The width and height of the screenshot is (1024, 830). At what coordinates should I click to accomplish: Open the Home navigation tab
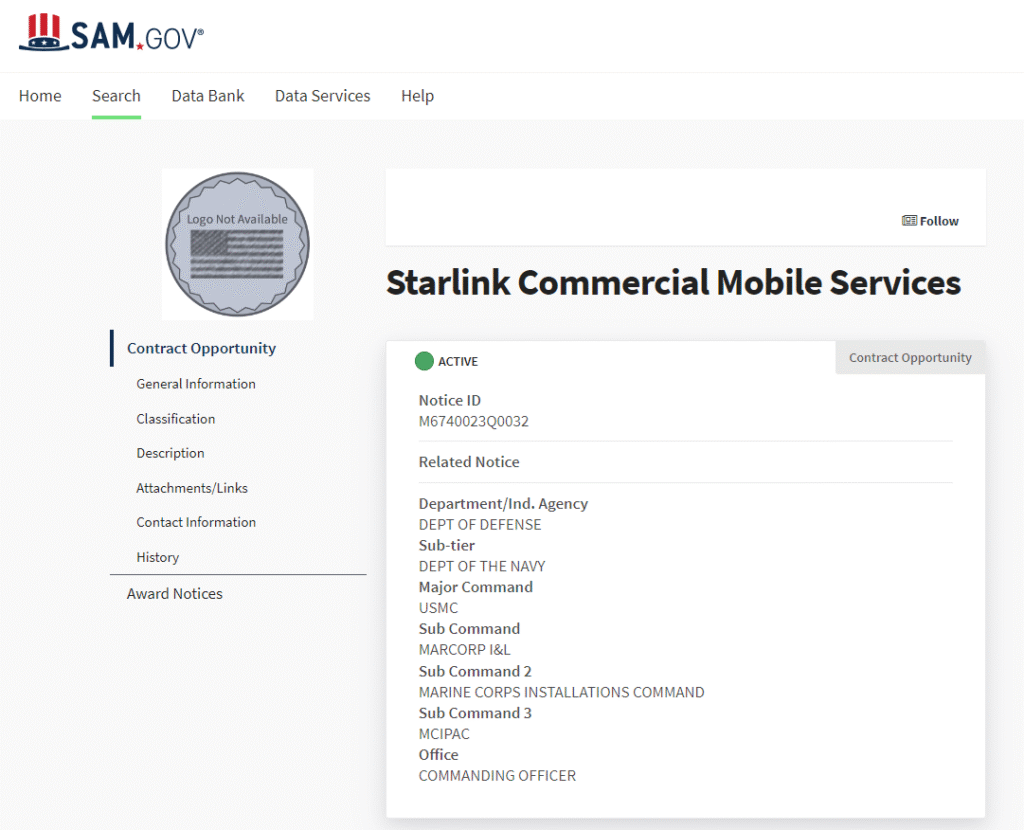(40, 96)
